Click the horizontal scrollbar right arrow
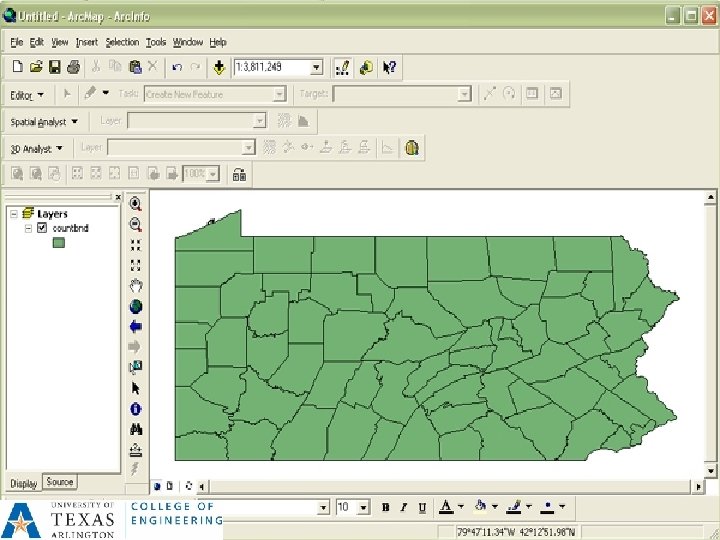 [698, 486]
